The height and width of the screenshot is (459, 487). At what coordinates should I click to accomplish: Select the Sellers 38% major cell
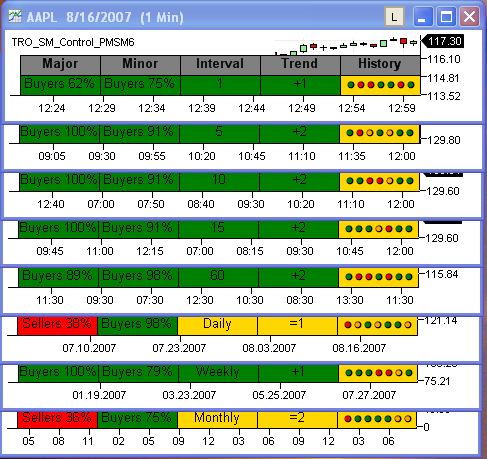(x=57, y=325)
